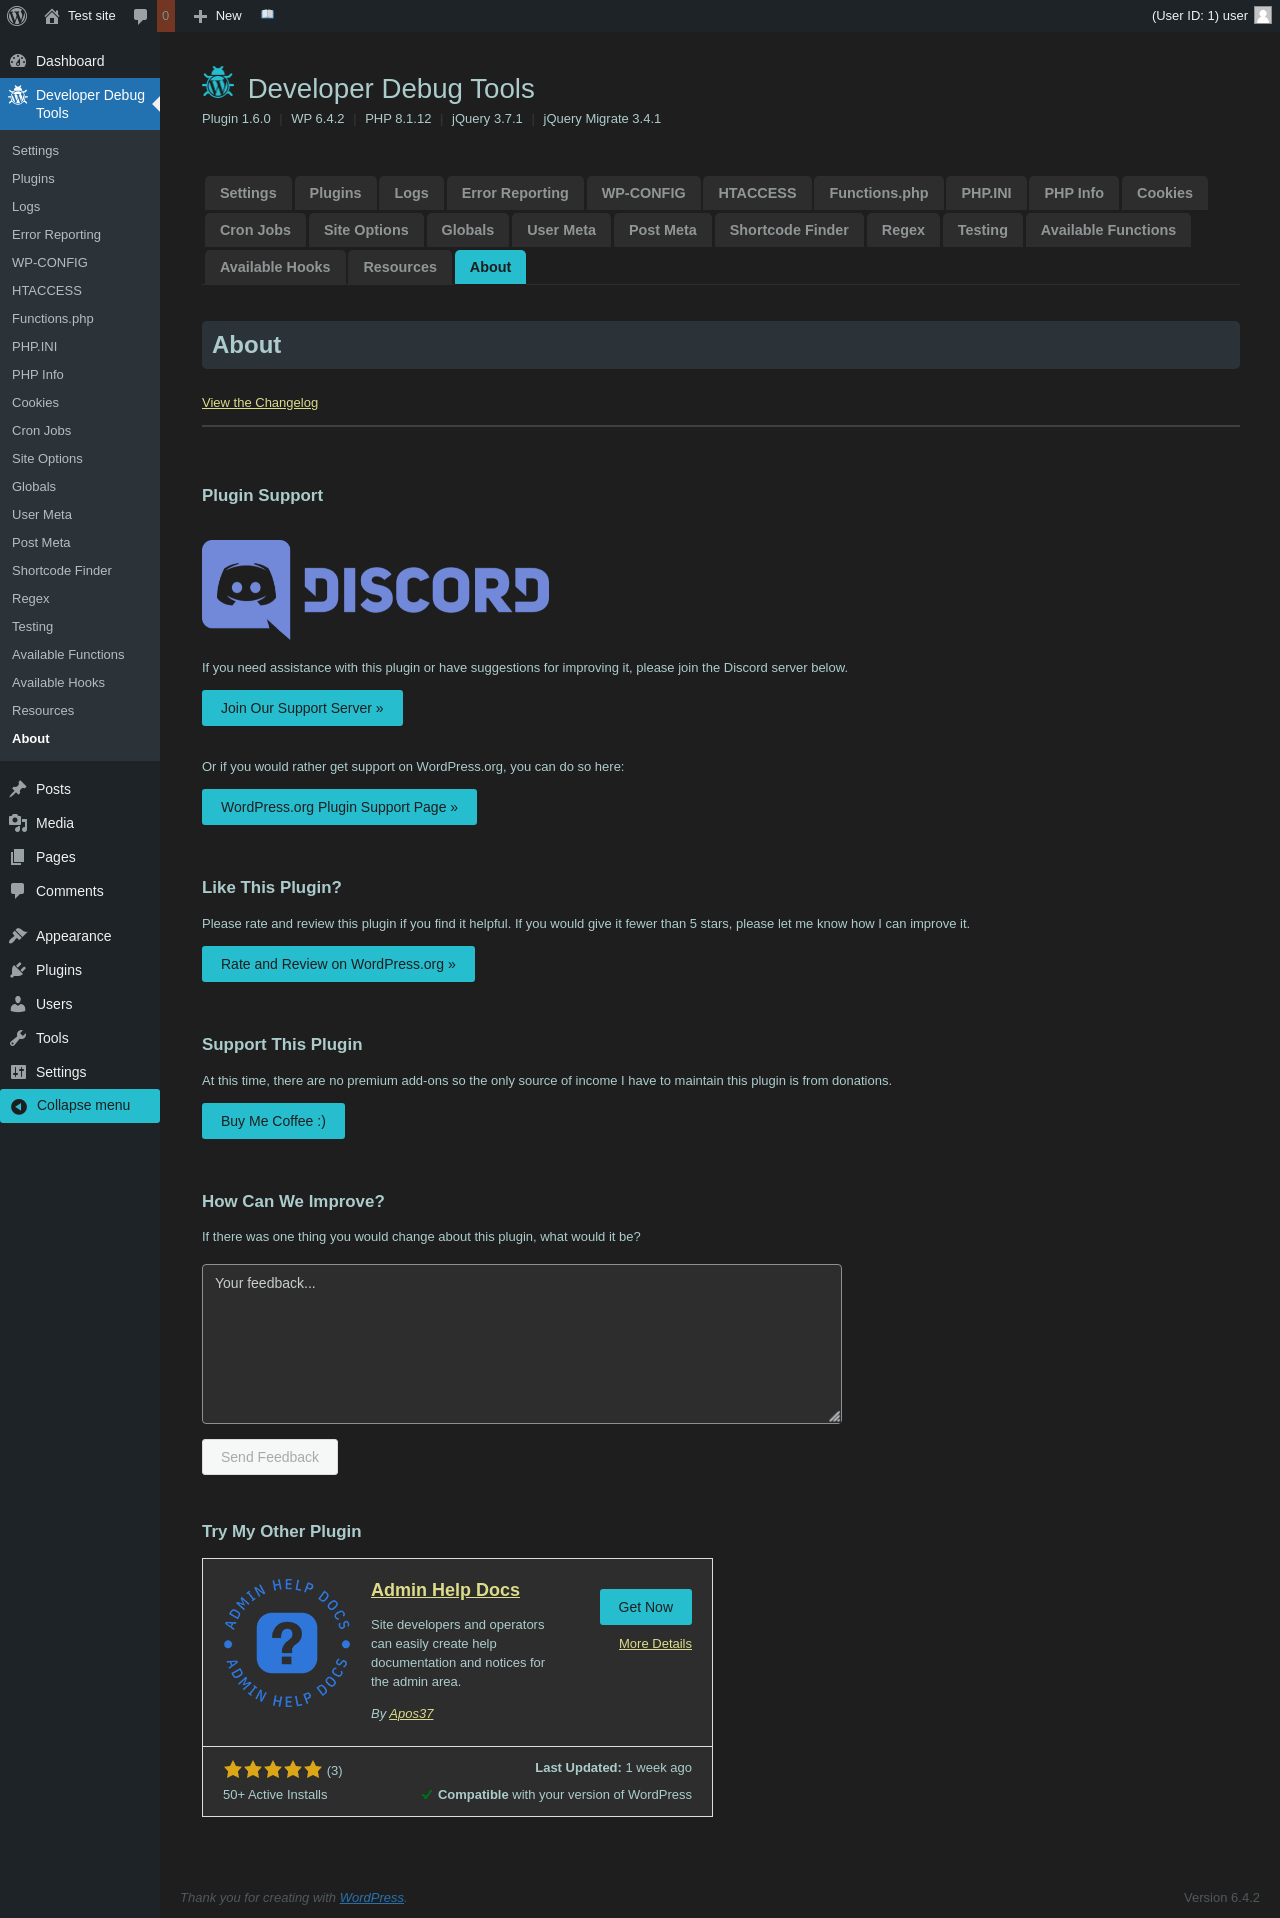Switch to the Site Options tab
The width and height of the screenshot is (1280, 1918).
tap(366, 230)
